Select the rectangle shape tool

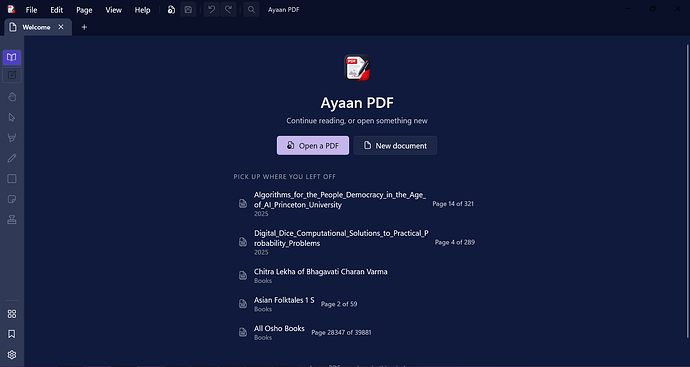pyautogui.click(x=12, y=179)
